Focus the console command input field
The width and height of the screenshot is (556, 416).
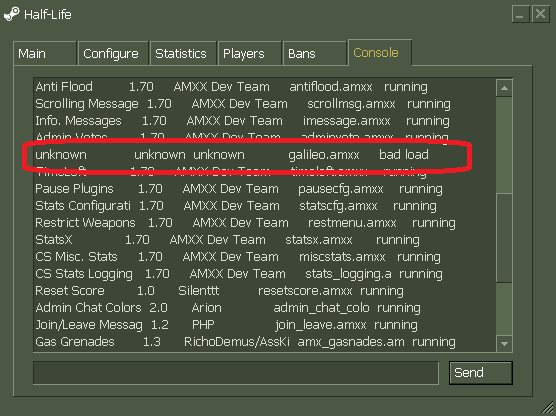[x=236, y=373]
